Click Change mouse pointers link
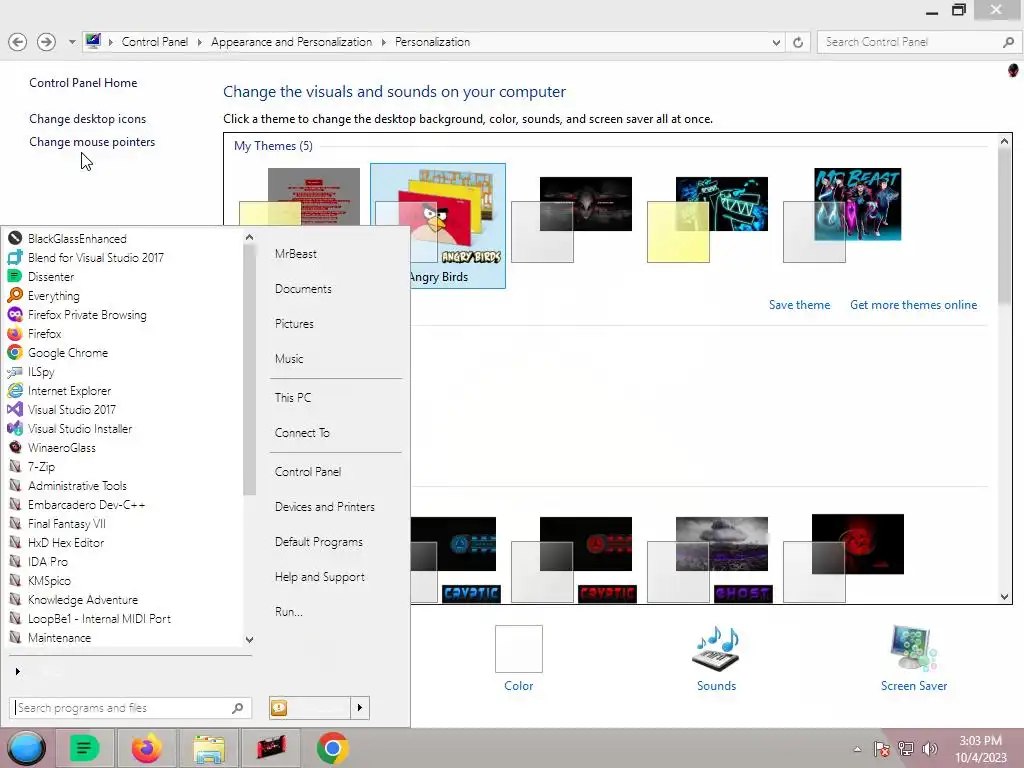The image size is (1024, 768). click(x=92, y=141)
